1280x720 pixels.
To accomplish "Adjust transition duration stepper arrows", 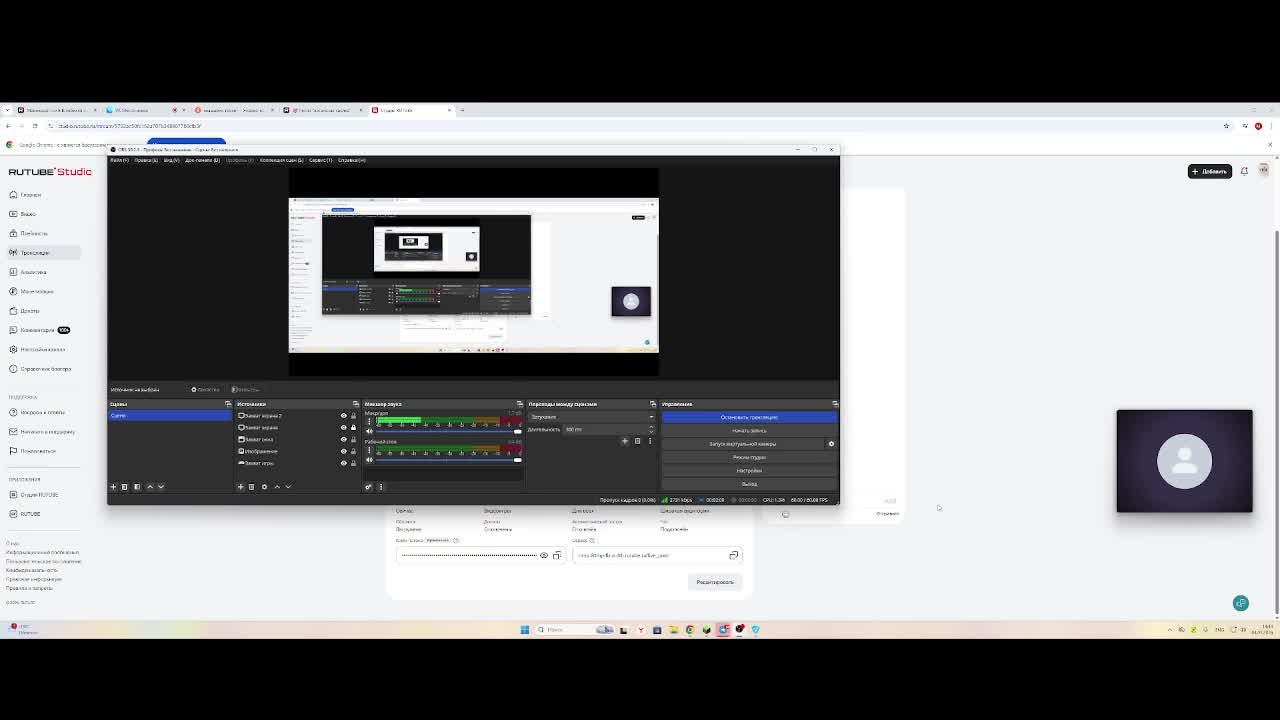I will [652, 429].
